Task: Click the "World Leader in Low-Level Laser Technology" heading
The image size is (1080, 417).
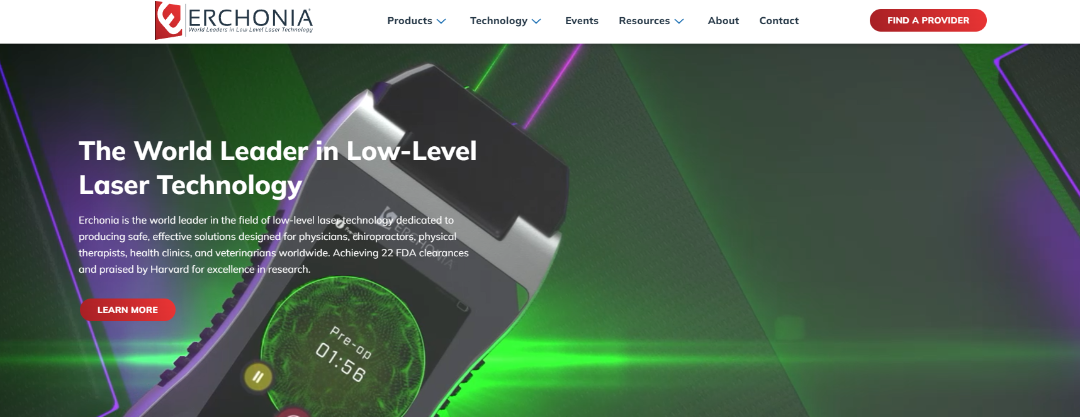Action: click(x=278, y=167)
